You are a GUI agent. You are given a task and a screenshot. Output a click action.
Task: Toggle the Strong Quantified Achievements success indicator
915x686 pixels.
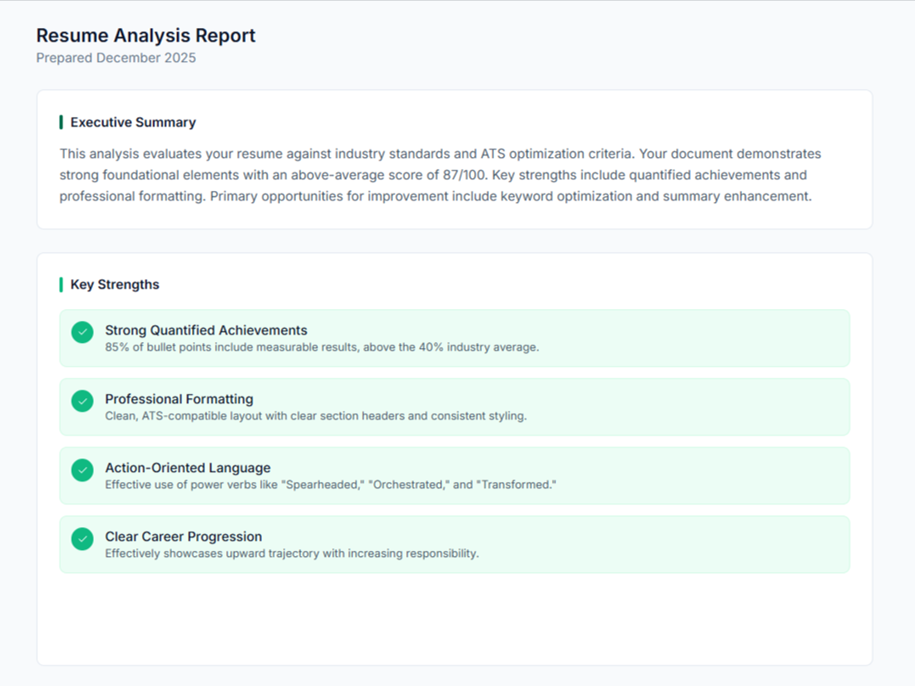pyautogui.click(x=82, y=332)
